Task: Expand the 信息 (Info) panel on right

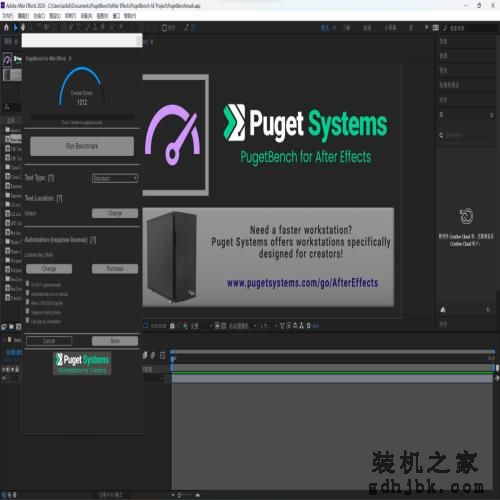Action: 443,41
